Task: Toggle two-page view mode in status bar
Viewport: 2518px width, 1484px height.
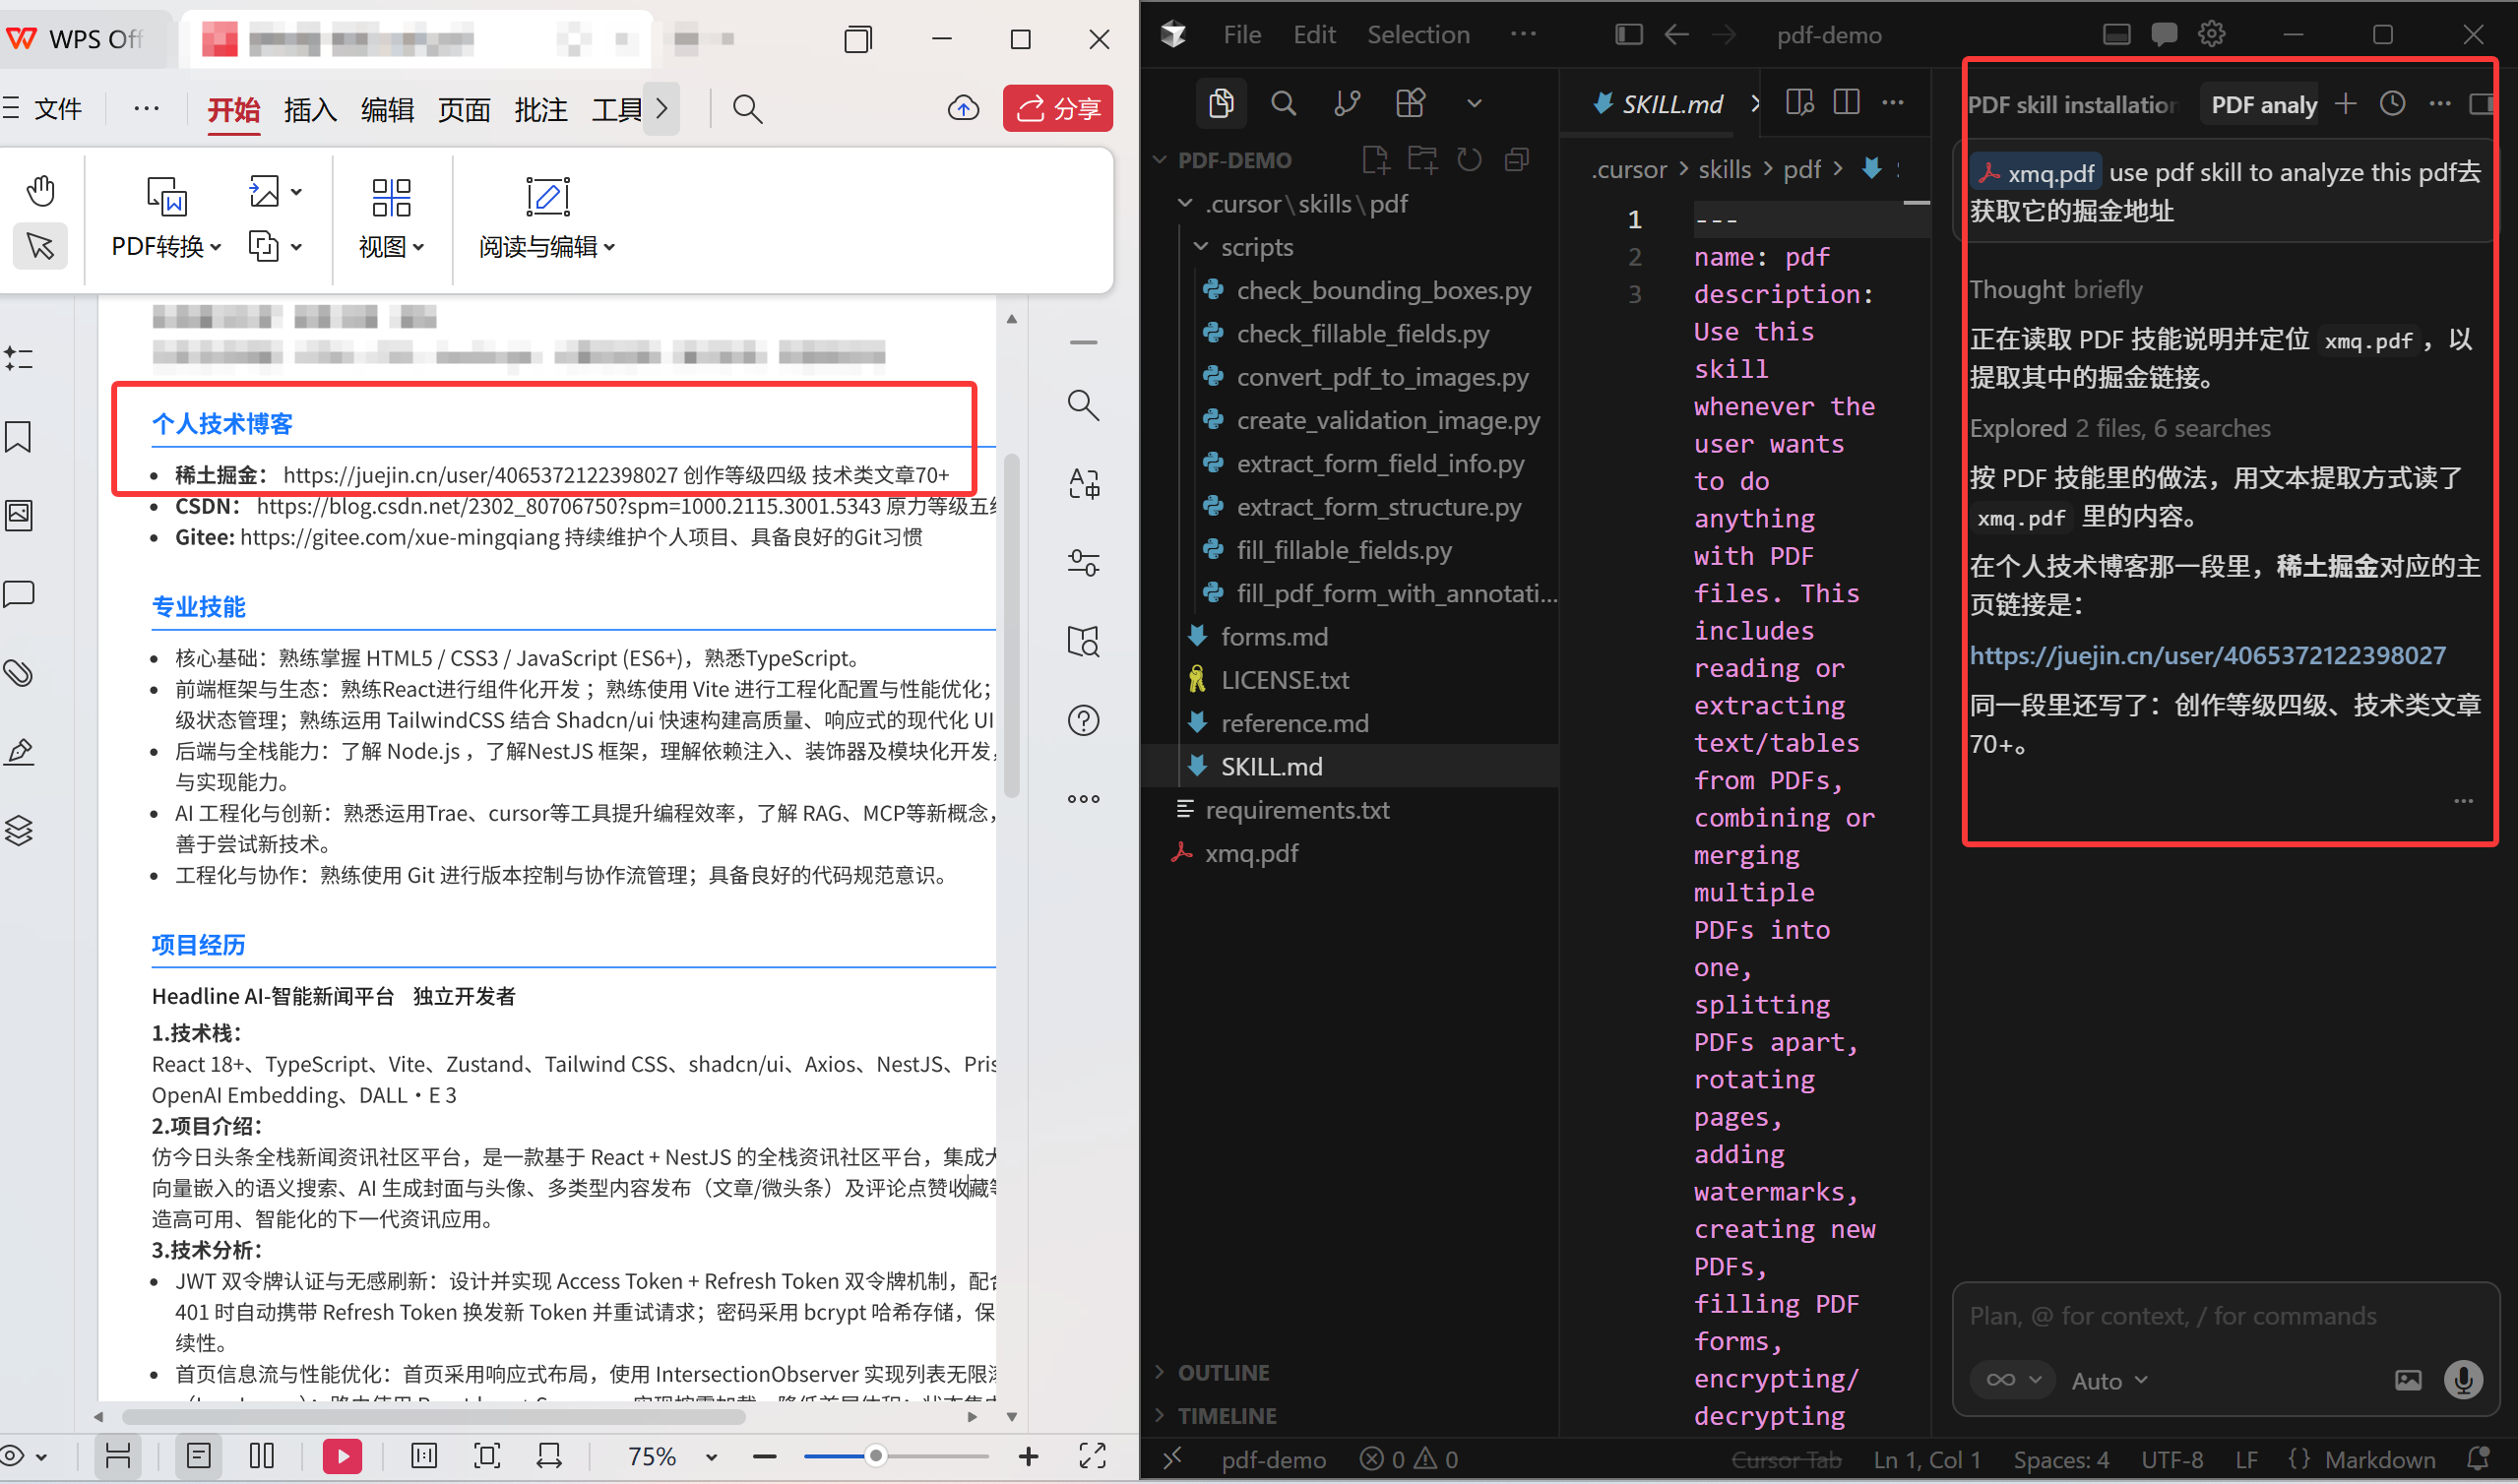Action: (x=262, y=1456)
